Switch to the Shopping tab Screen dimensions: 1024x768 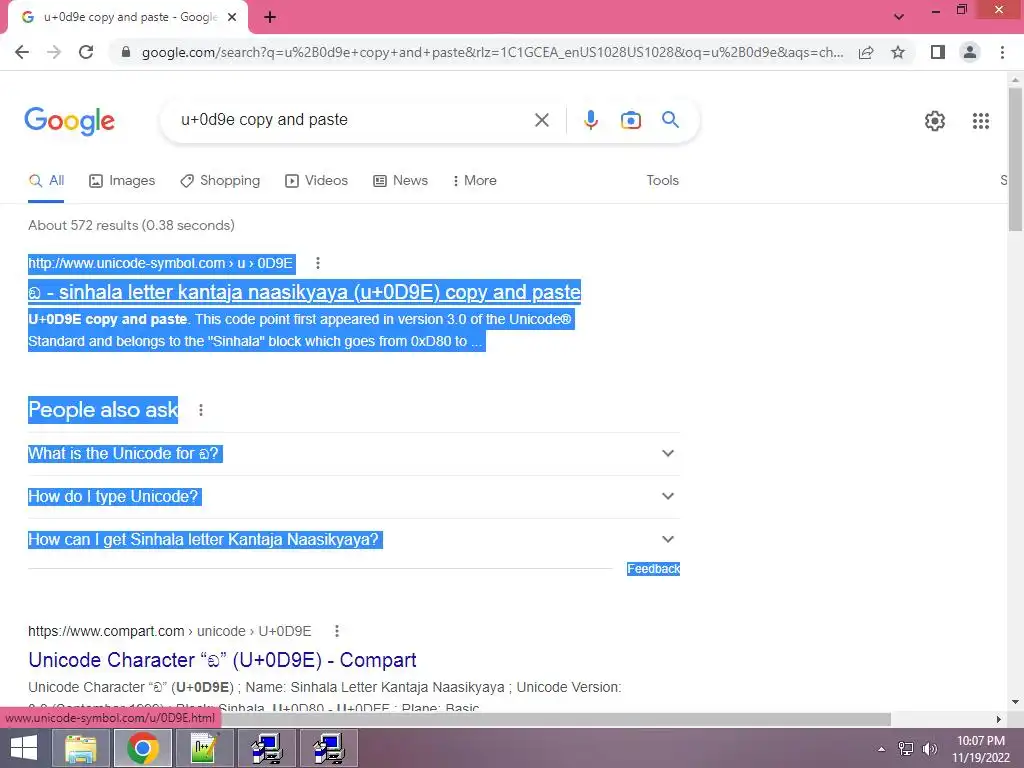pos(220,181)
